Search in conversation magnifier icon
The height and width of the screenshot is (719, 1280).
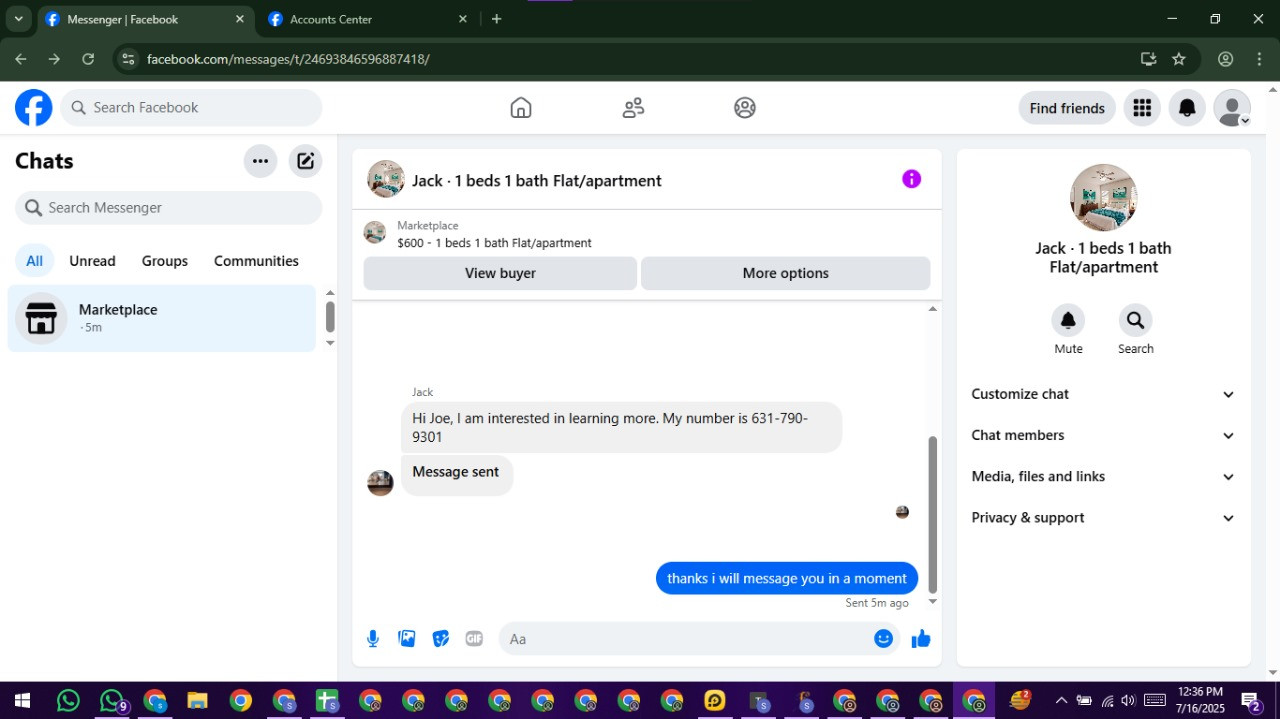tap(1135, 320)
